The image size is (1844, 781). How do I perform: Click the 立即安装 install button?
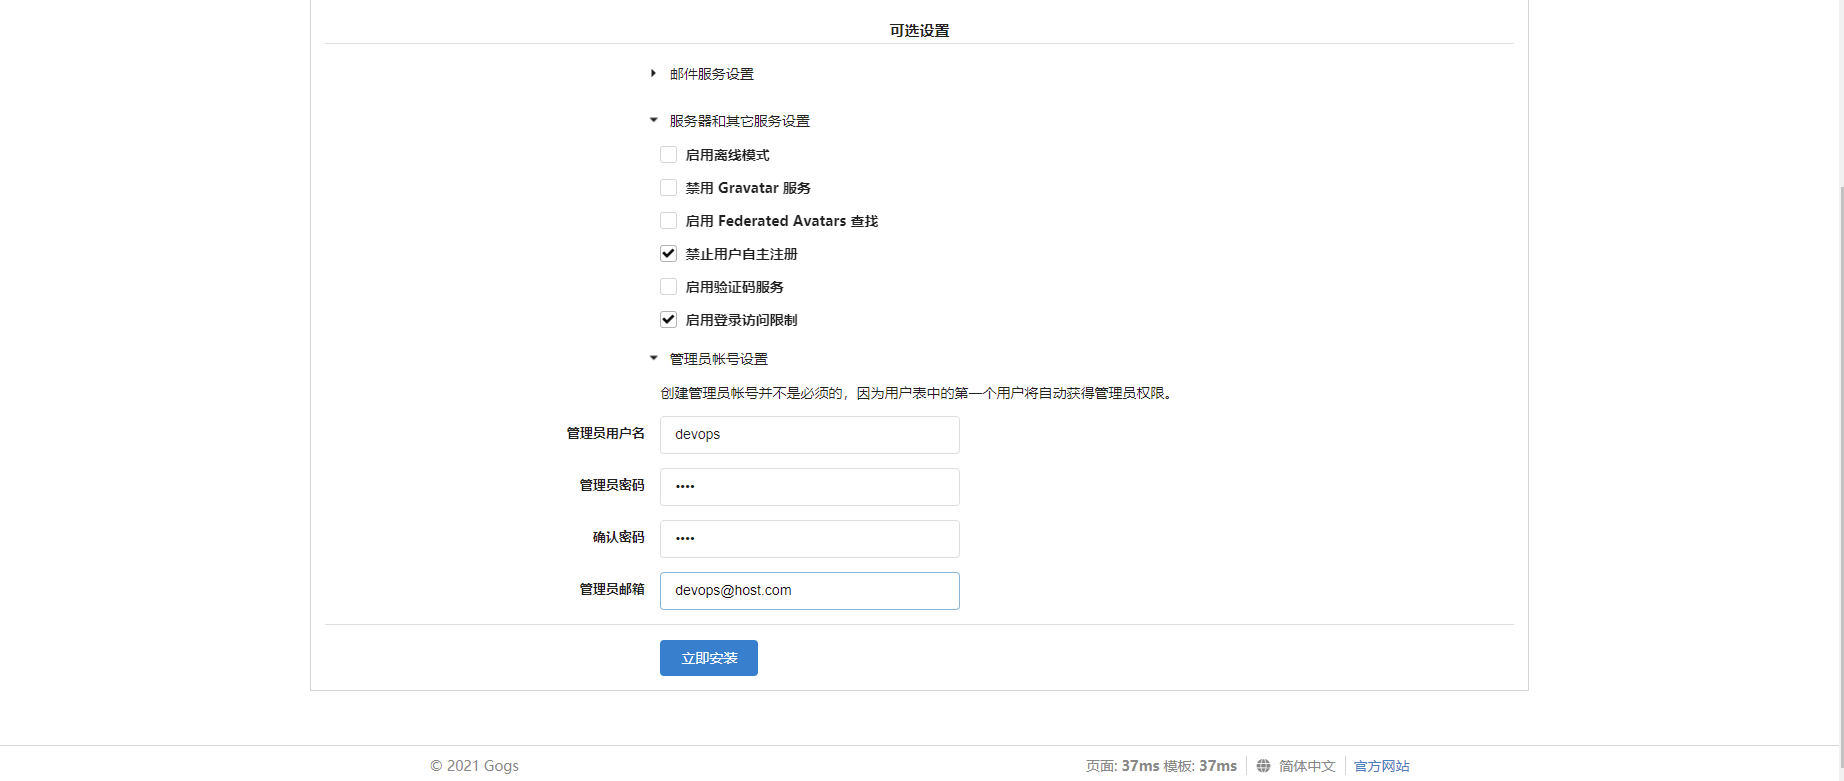pos(709,658)
